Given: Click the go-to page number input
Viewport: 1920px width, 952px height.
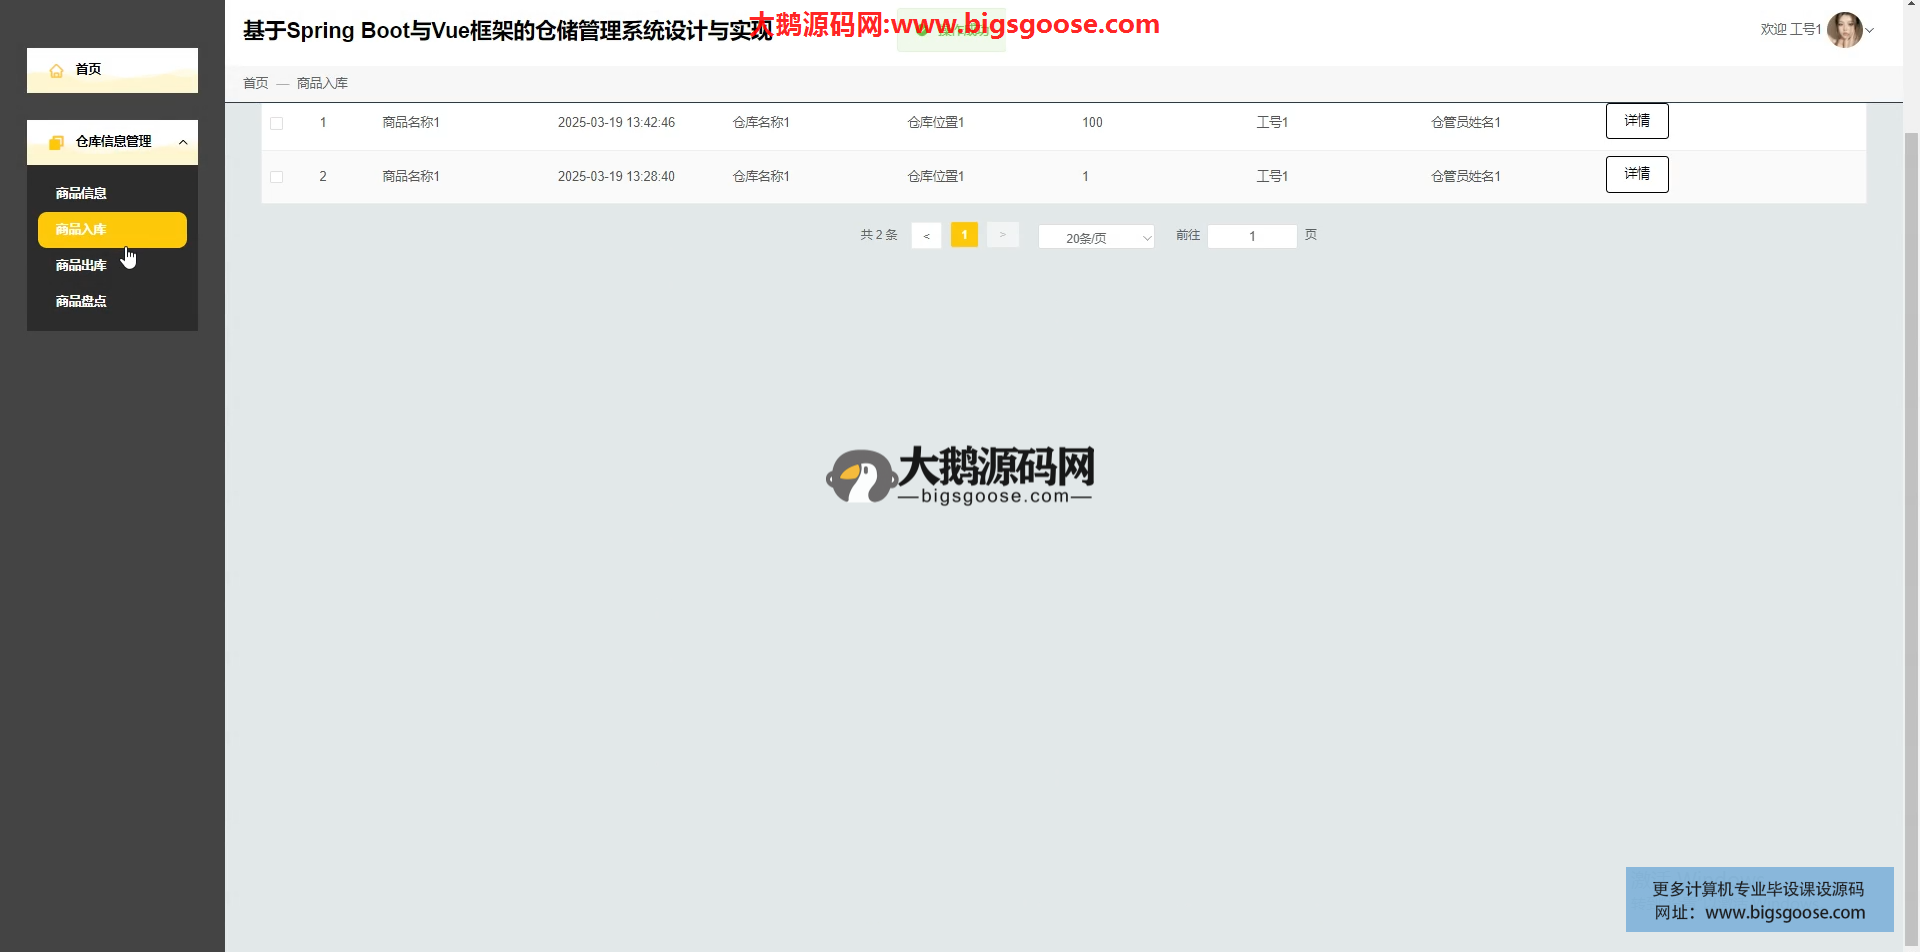Looking at the screenshot, I should (1252, 236).
